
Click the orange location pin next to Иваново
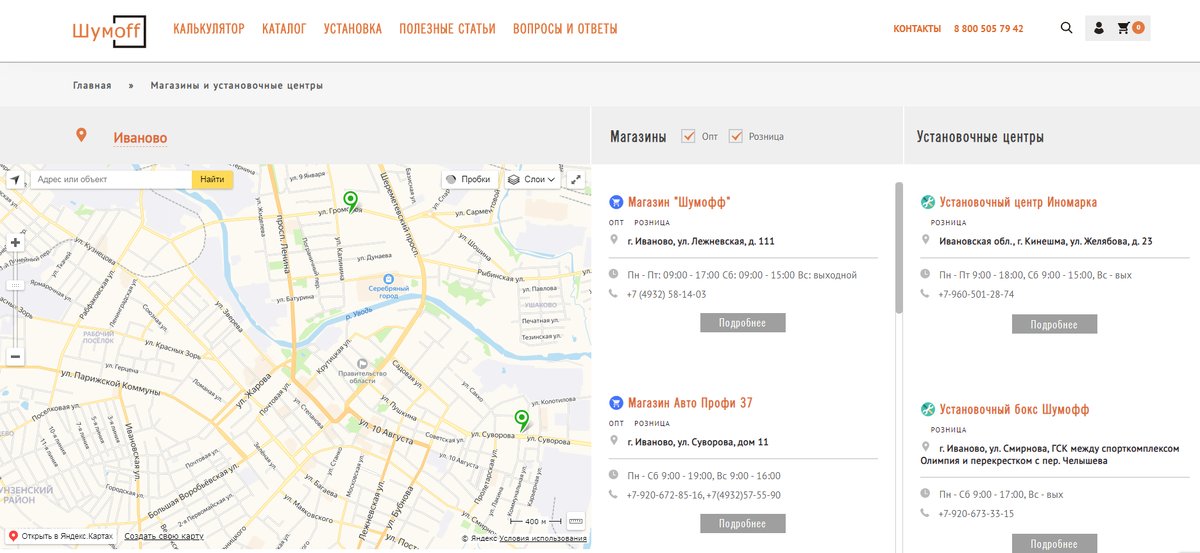(x=82, y=136)
